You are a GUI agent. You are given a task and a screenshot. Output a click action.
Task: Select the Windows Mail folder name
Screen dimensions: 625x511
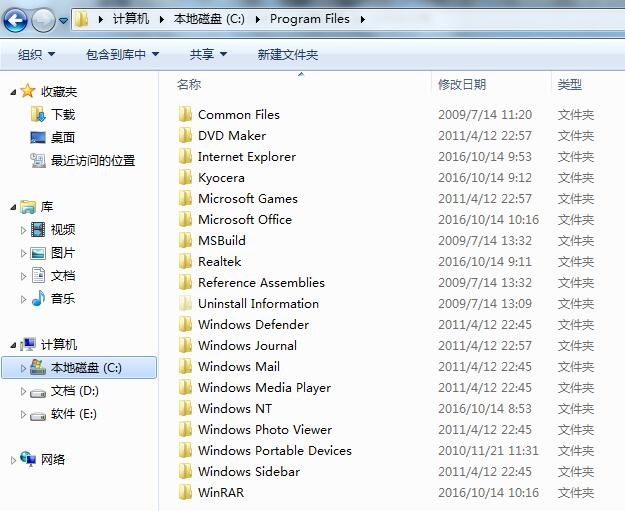[x=239, y=366]
